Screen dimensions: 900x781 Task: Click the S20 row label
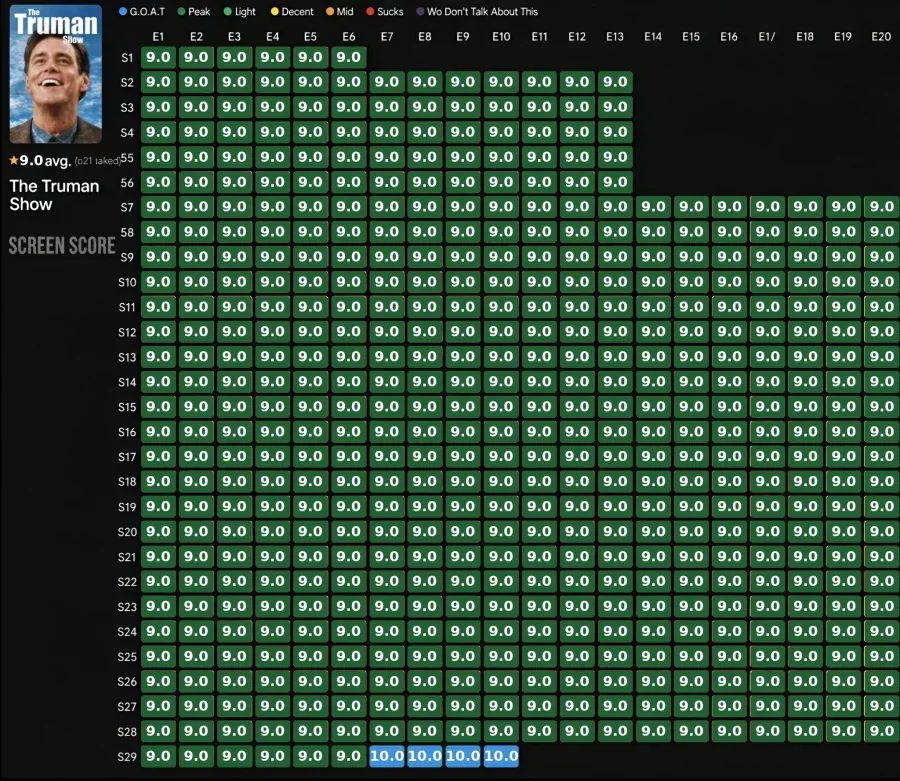[127, 532]
